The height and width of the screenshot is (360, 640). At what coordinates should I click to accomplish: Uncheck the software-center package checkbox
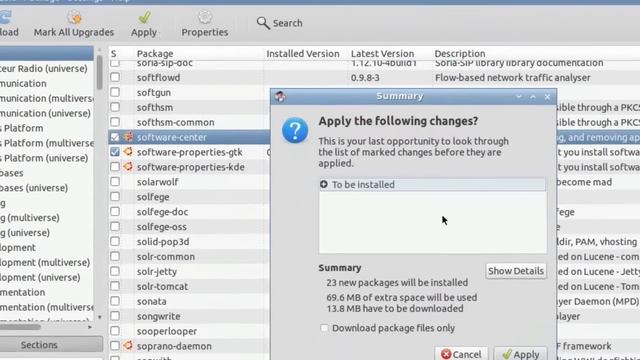pyautogui.click(x=115, y=137)
